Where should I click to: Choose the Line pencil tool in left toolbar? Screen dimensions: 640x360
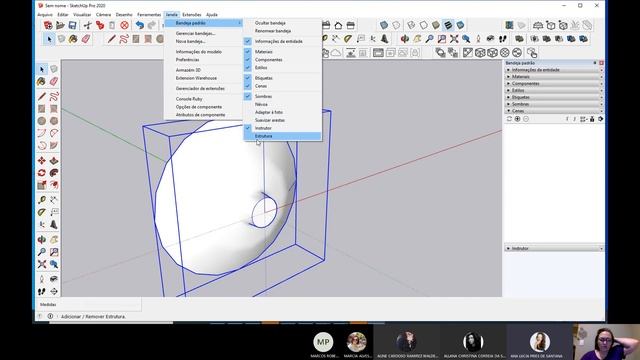pos(41,96)
